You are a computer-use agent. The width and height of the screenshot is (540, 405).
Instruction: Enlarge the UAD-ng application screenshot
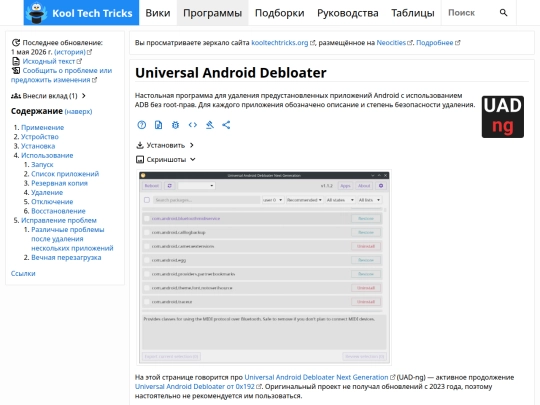point(264,268)
